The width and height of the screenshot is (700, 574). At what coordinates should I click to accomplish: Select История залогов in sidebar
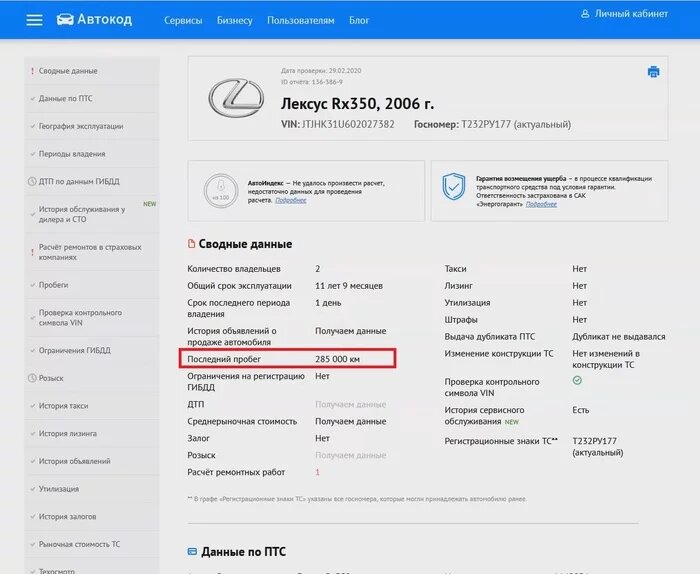[x=92, y=516]
